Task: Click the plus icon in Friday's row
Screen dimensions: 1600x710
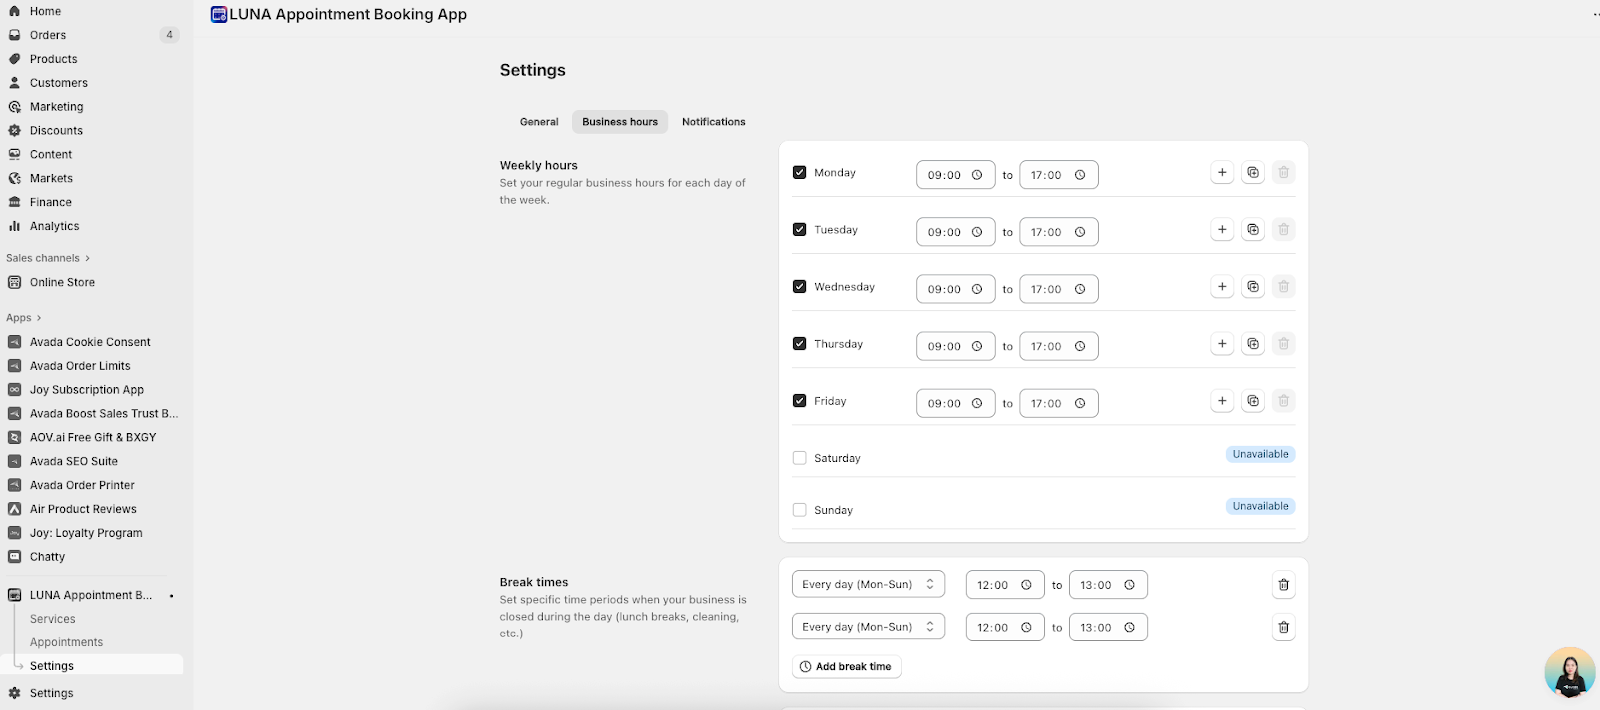Action: coord(1222,401)
